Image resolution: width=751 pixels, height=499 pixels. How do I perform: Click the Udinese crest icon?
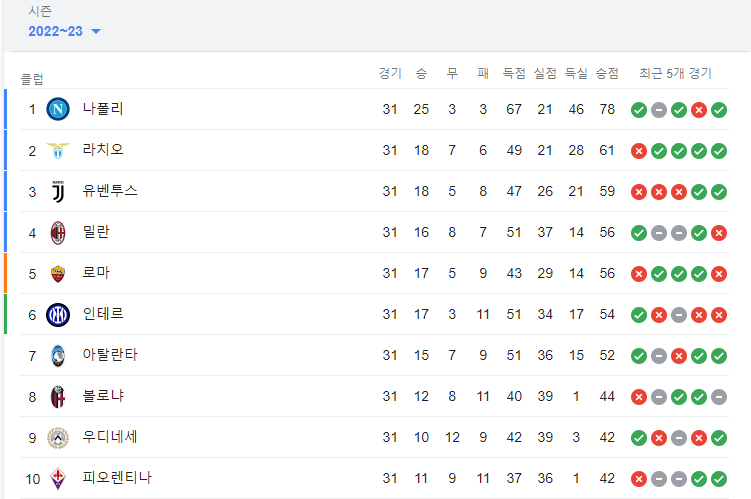(58, 438)
